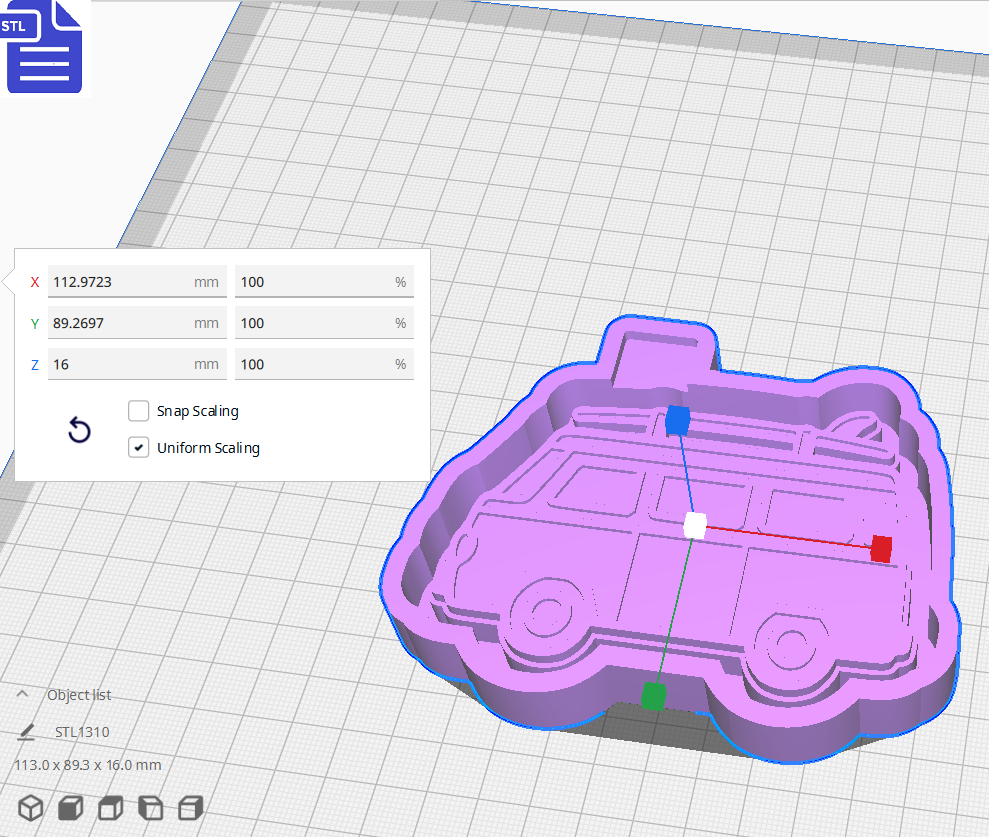
Task: Open the STL file icon in the corner
Action: [x=44, y=47]
